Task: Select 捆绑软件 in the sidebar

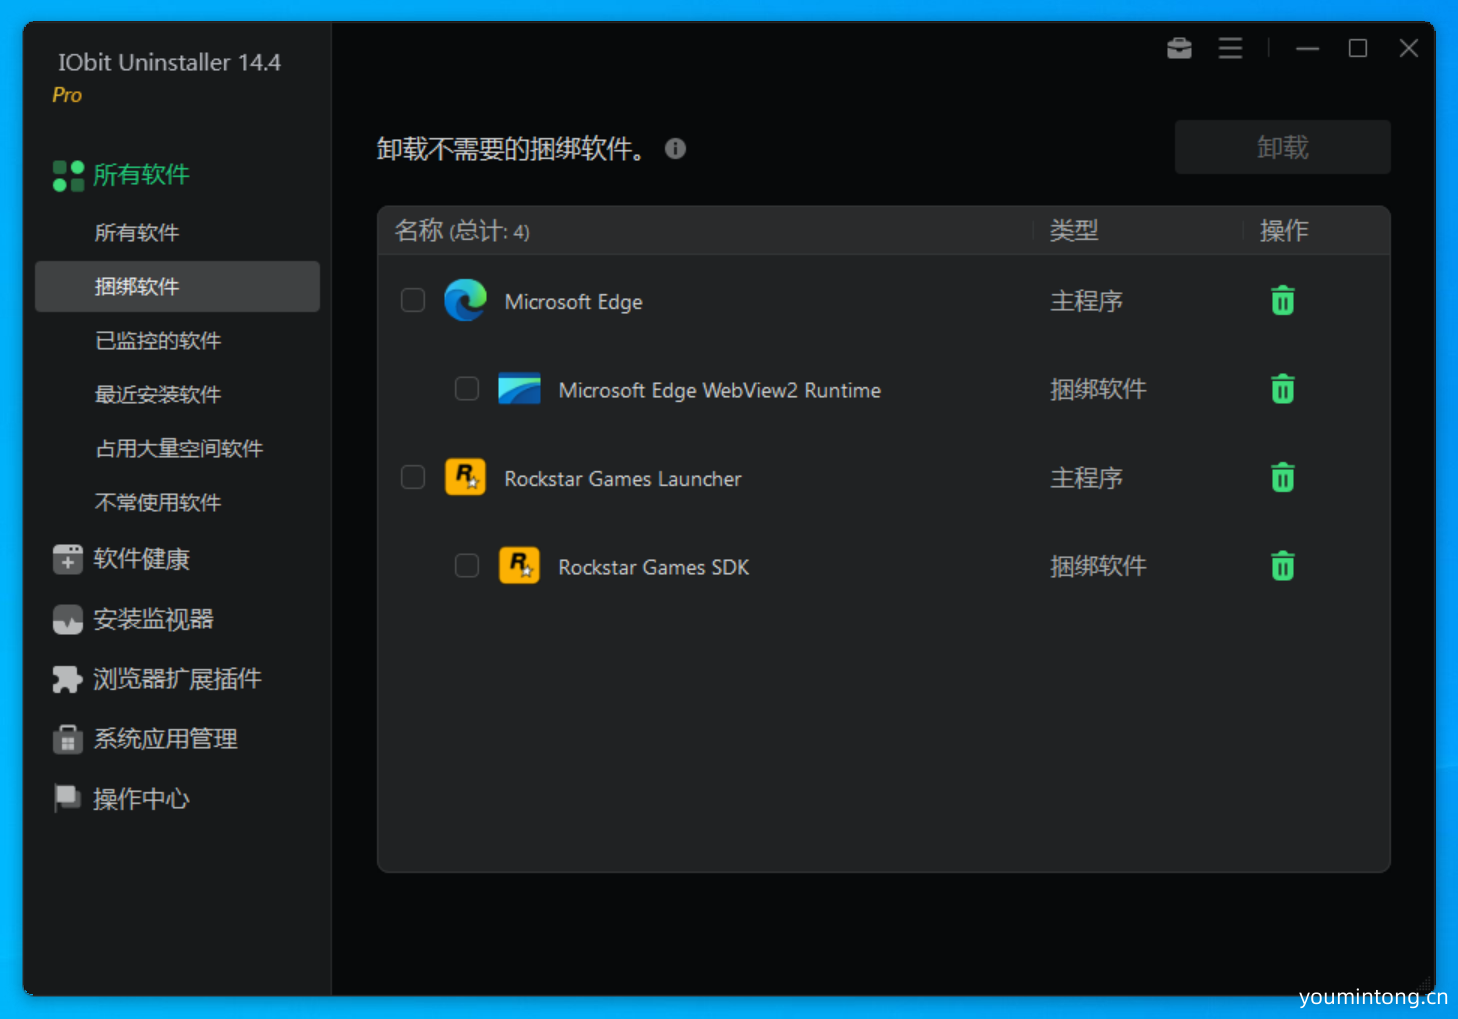Action: (177, 287)
